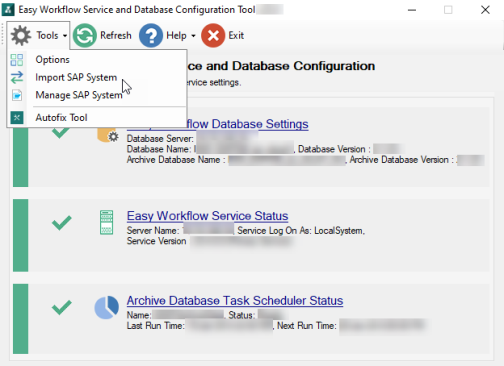Close the configuration tool window
Screen dimensions: 504x366
point(485,10)
